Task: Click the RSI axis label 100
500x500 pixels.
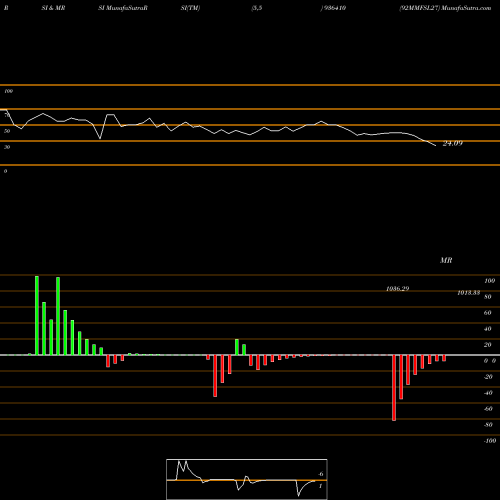Action: (8, 91)
